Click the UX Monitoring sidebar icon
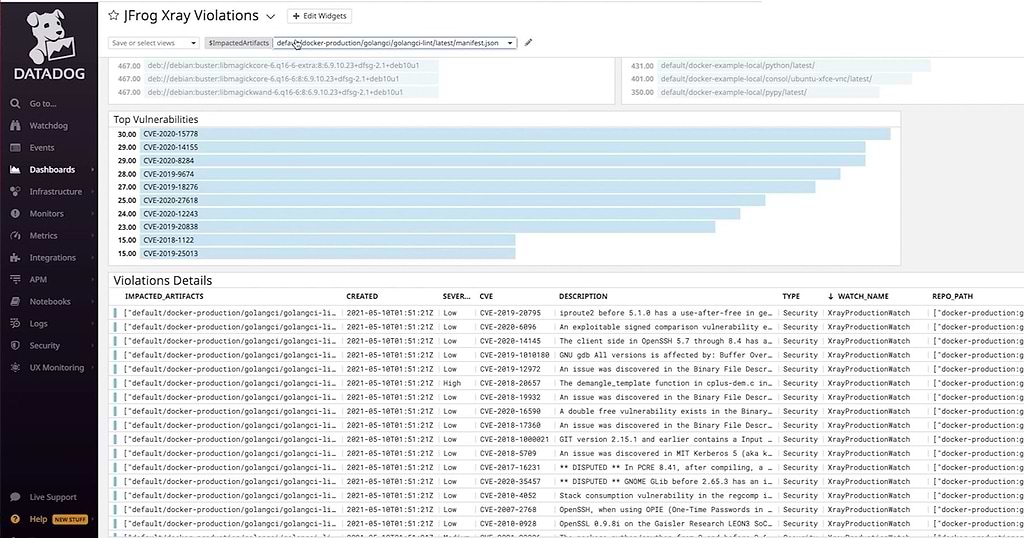This screenshot has height=538, width=1024. pos(15,368)
